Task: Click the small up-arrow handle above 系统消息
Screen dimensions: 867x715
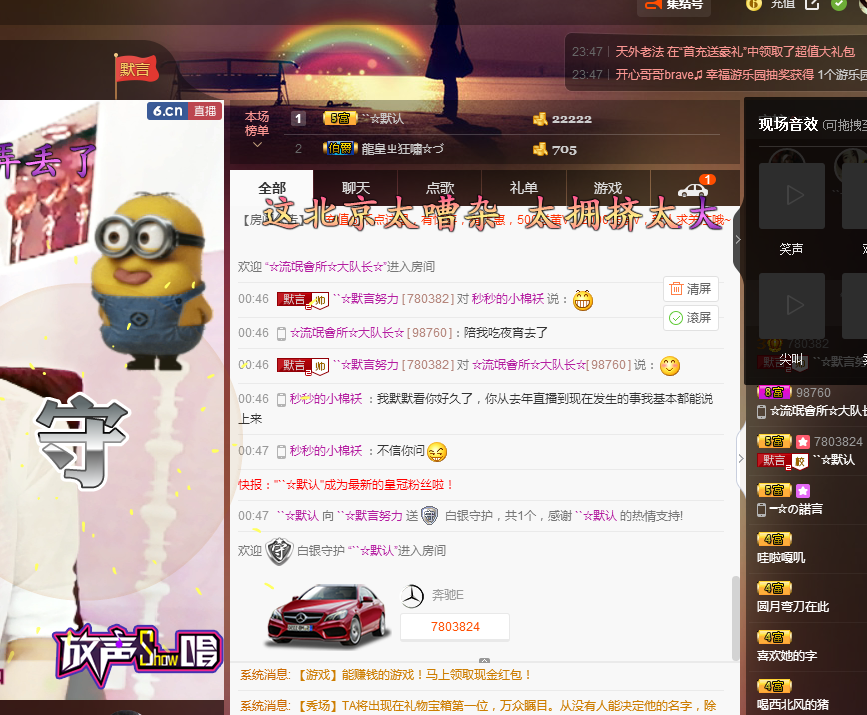Action: pos(484,660)
